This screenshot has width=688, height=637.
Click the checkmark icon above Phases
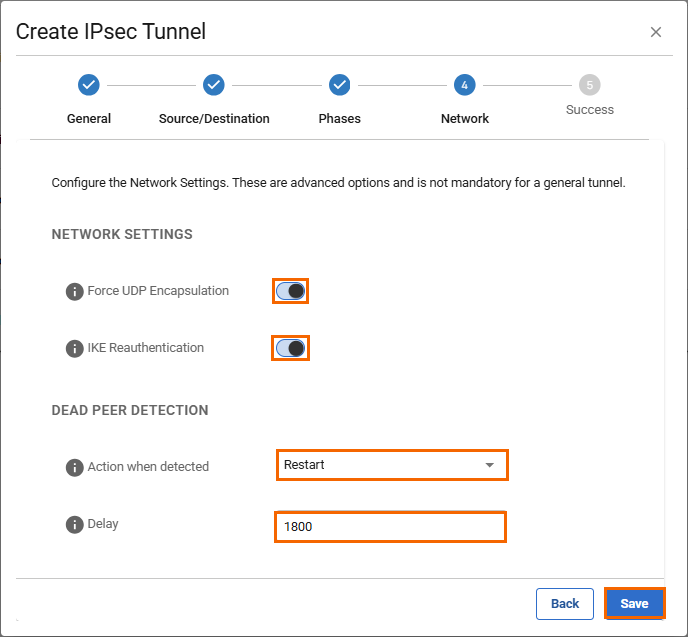click(x=339, y=85)
